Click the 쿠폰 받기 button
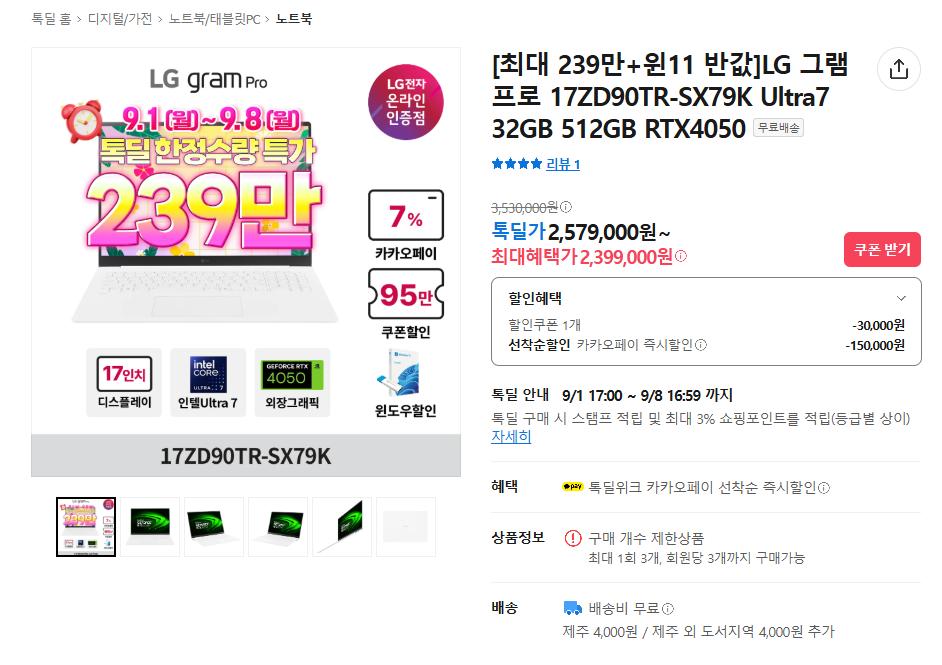 click(x=882, y=249)
